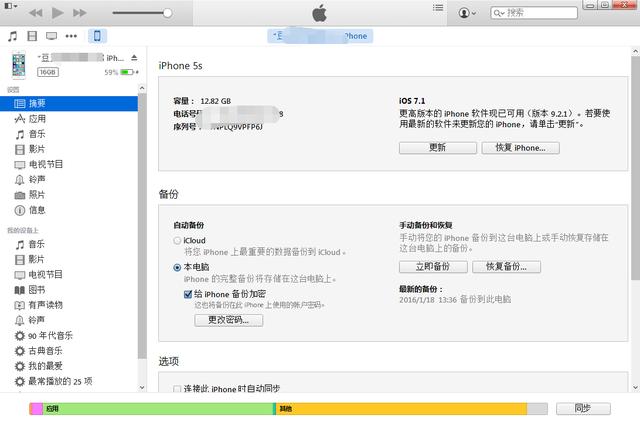Open the mini player menu icon
This screenshot has height=425, width=640.
click(11, 6)
